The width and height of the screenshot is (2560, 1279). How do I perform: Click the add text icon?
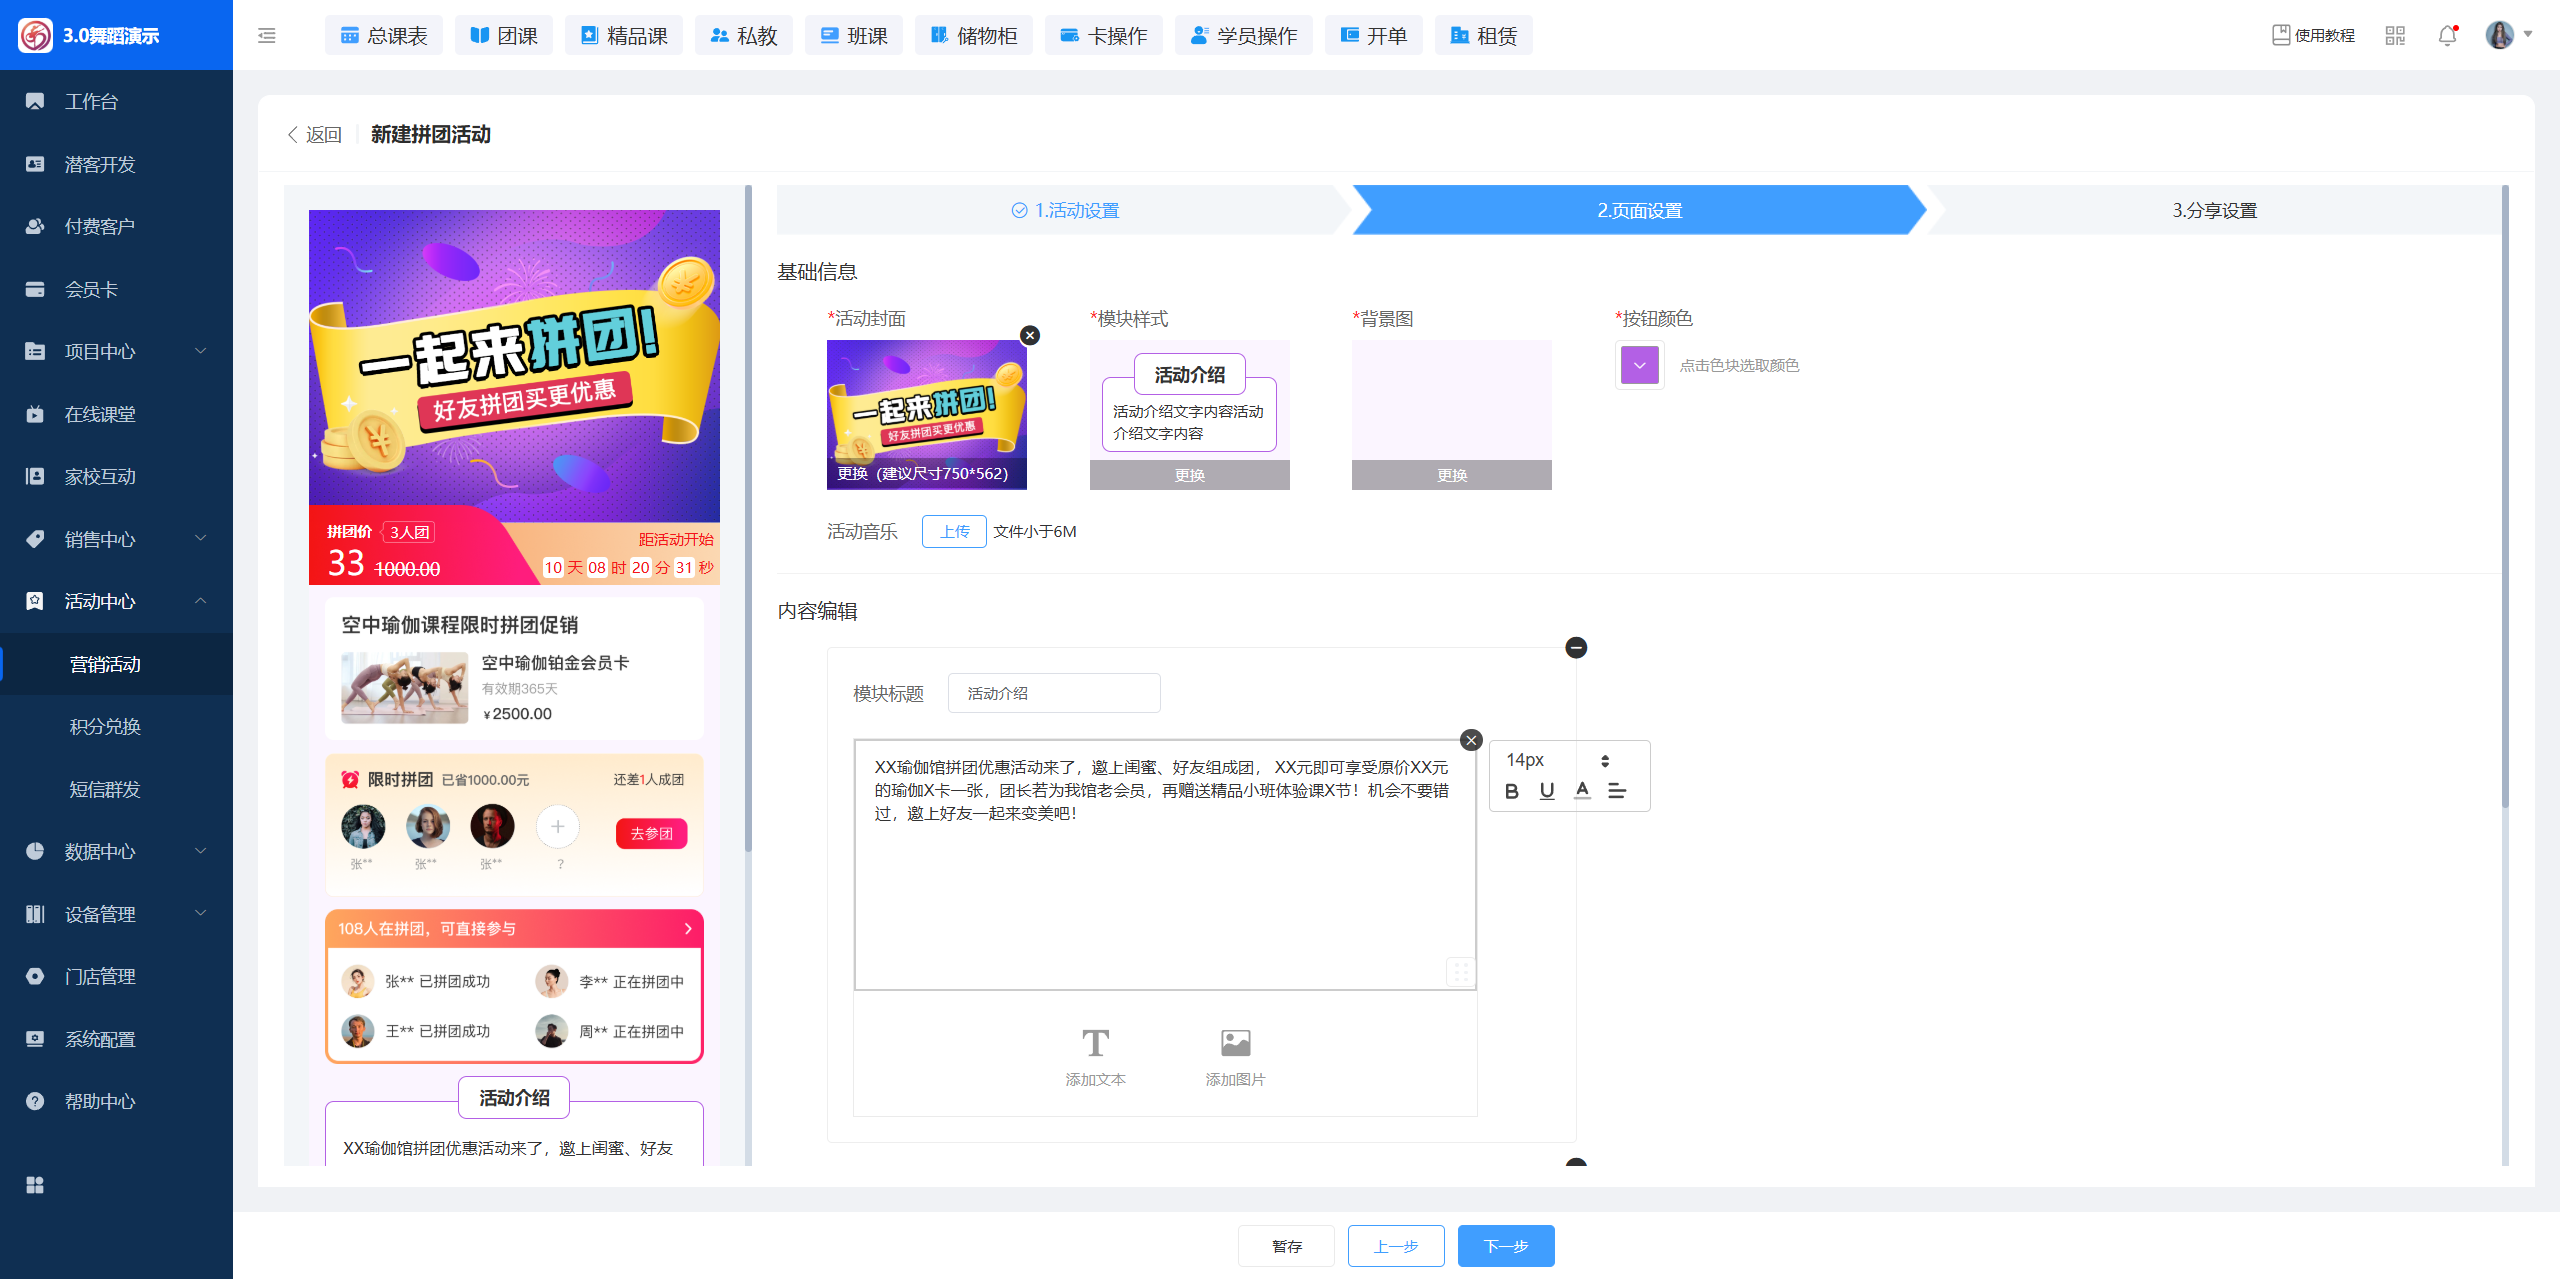coord(1095,1044)
